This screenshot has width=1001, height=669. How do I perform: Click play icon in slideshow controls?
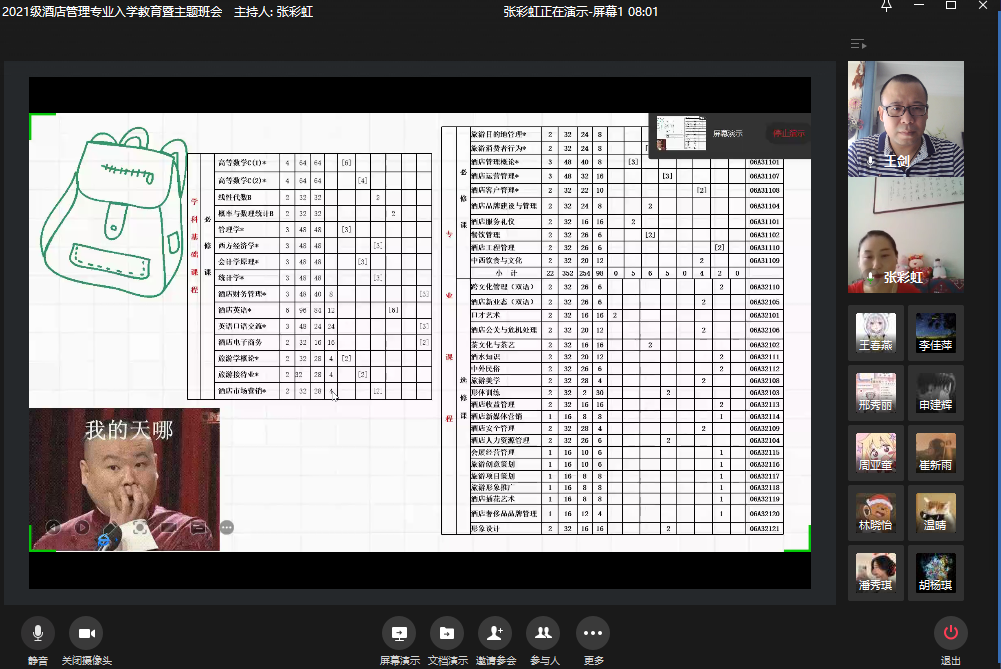pyautogui.click(x=83, y=527)
